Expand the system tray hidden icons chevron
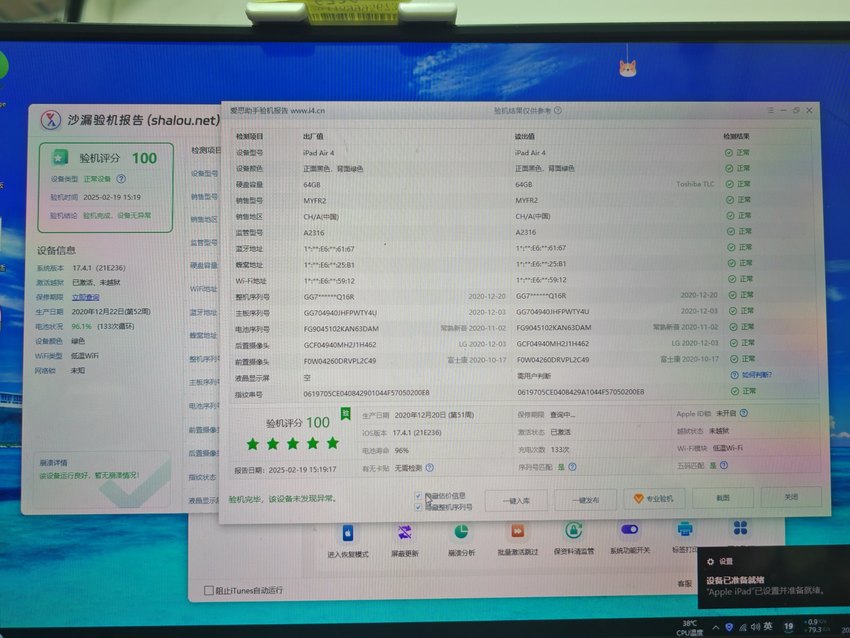This screenshot has width=850, height=638. click(716, 628)
